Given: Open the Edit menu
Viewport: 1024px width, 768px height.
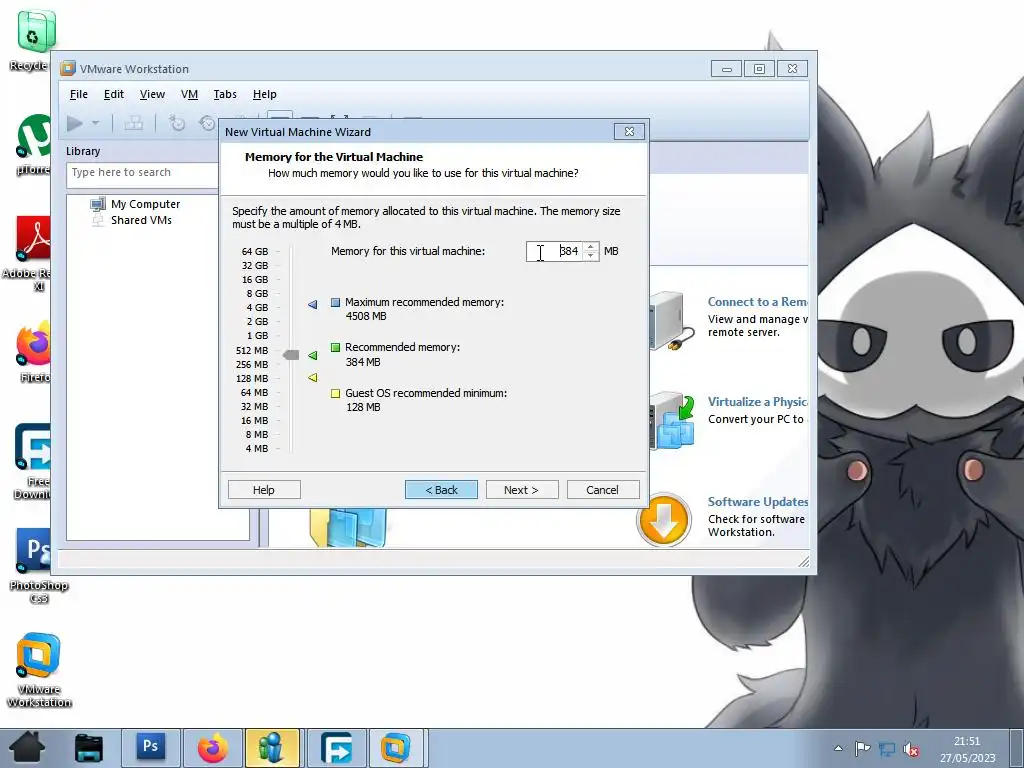Looking at the screenshot, I should click(114, 94).
